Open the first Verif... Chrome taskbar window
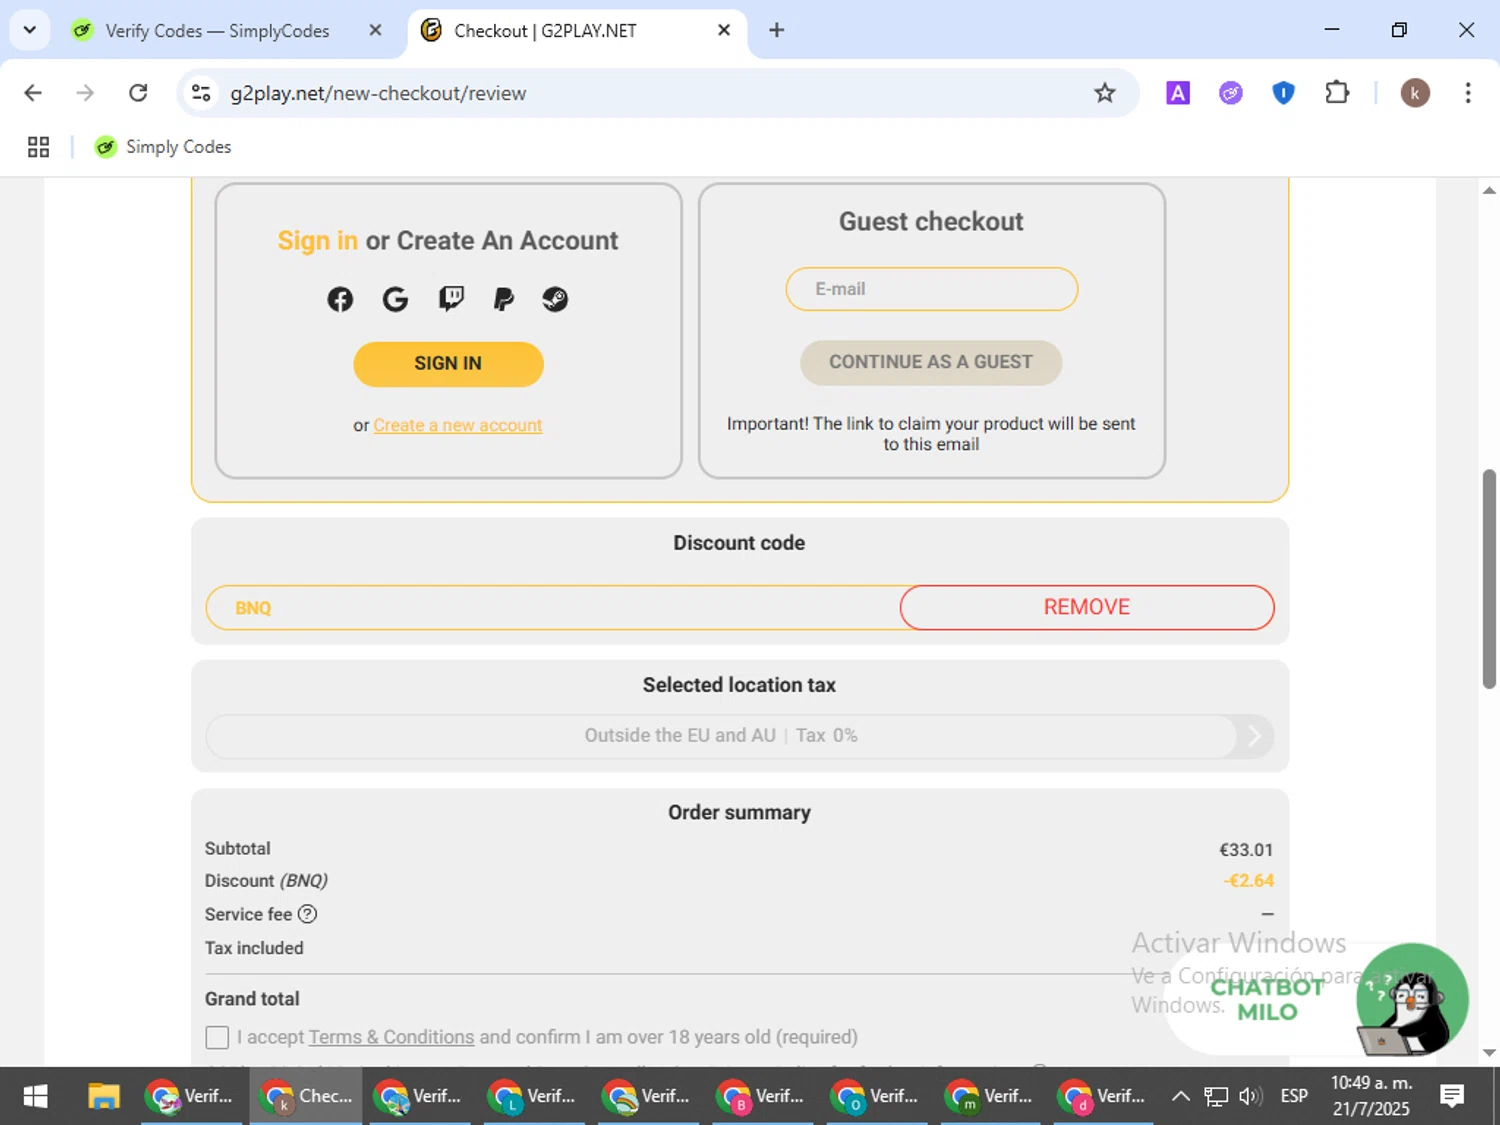Screen dimensions: 1500x1125 190,1096
